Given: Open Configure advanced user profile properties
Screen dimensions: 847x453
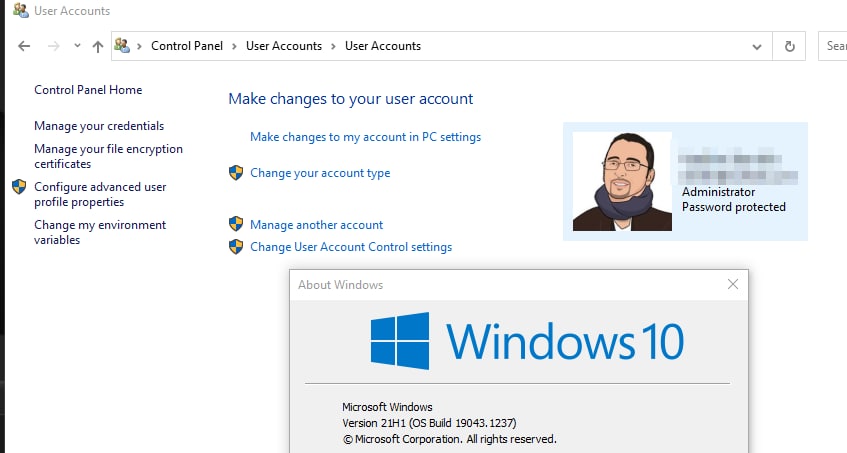Looking at the screenshot, I should point(100,194).
